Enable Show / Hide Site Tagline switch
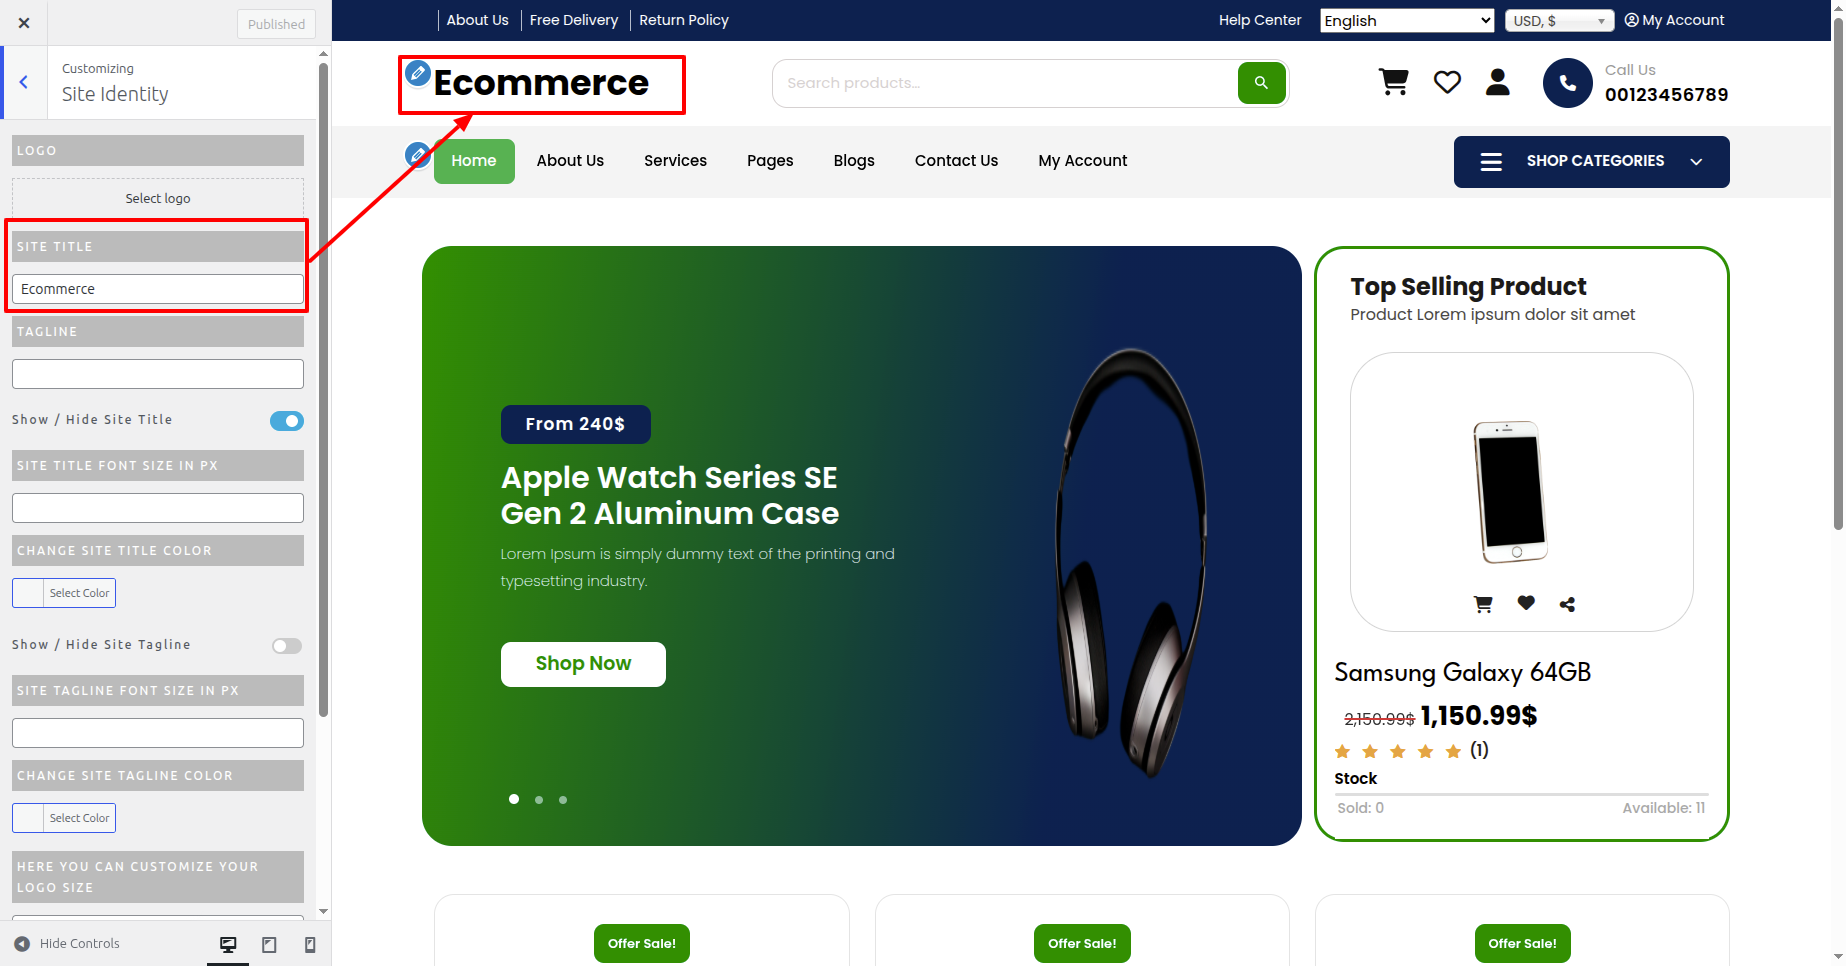The image size is (1846, 966). (287, 646)
